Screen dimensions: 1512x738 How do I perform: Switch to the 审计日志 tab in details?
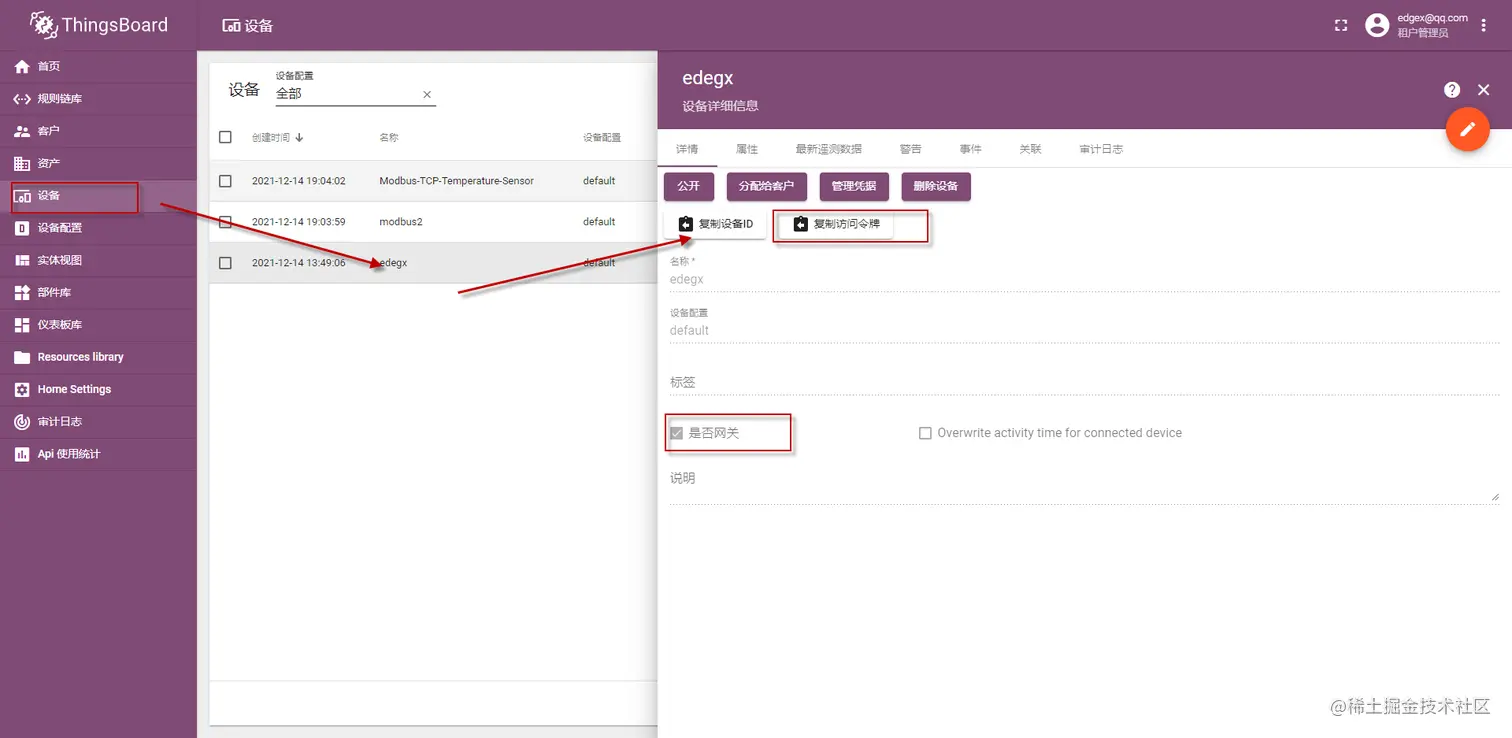coord(1100,149)
